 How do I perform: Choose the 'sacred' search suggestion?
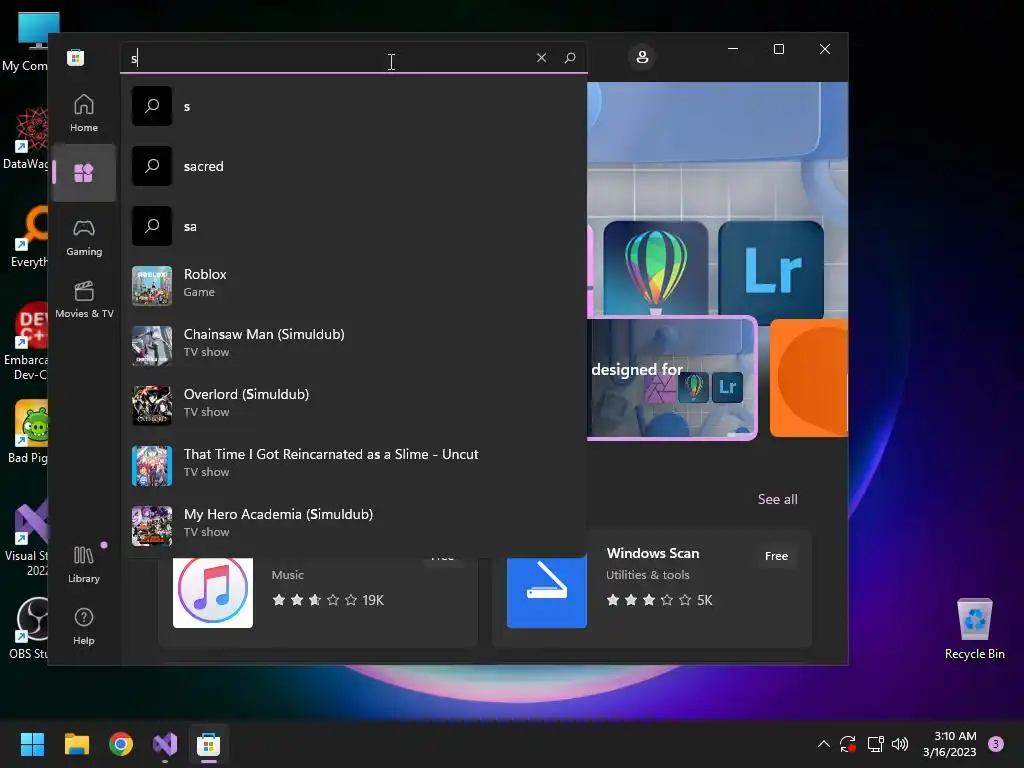tap(353, 167)
